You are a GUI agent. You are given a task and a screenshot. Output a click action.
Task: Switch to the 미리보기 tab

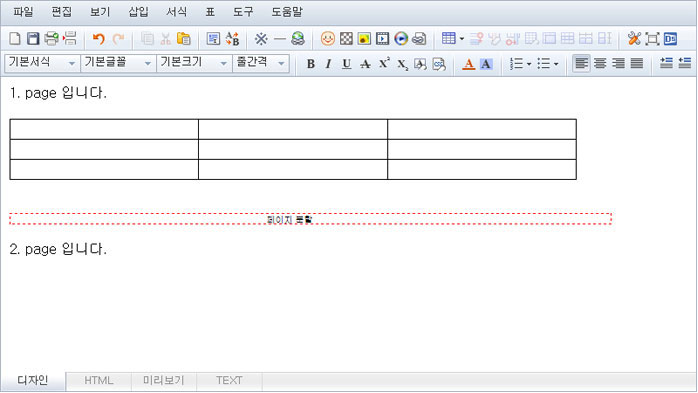point(163,381)
